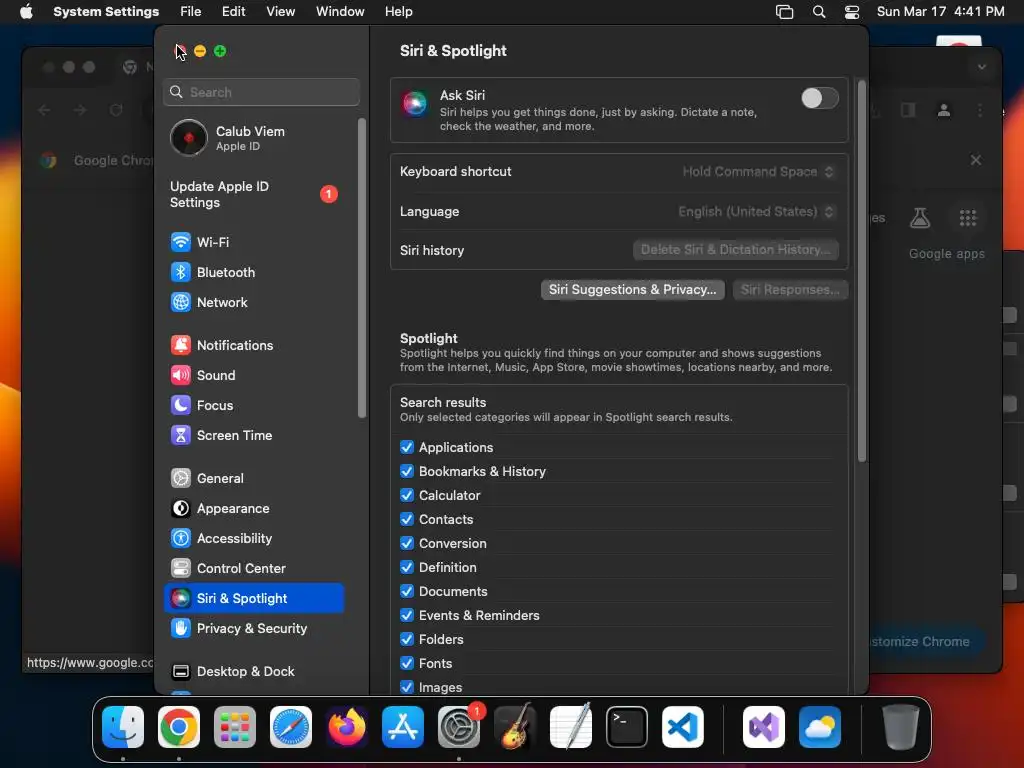Click Siri Suggestions & Privacy button
This screenshot has width=1024, height=768.
coord(632,290)
